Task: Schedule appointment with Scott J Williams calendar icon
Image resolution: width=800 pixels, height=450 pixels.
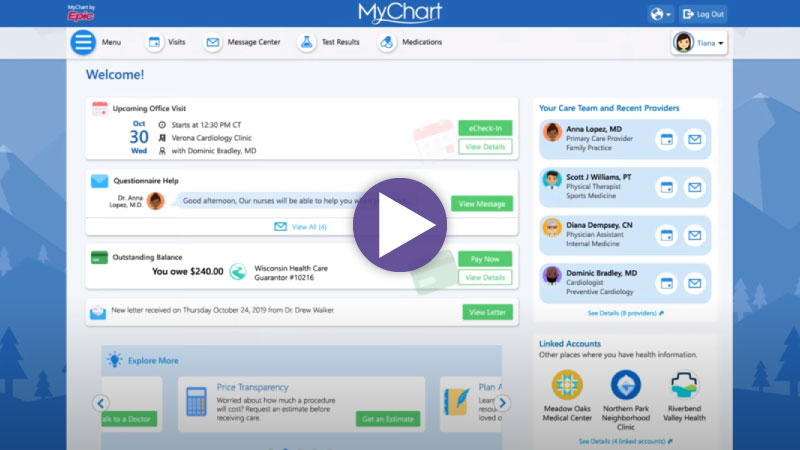Action: point(667,187)
